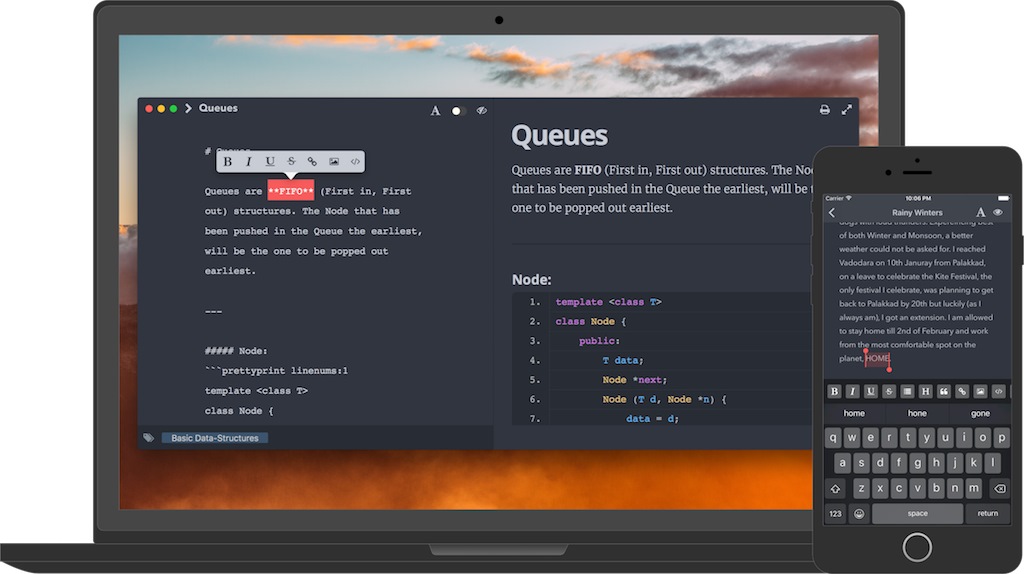Choose 'gone' keyboard suggestion
The image size is (1024, 574).
pos(980,413)
